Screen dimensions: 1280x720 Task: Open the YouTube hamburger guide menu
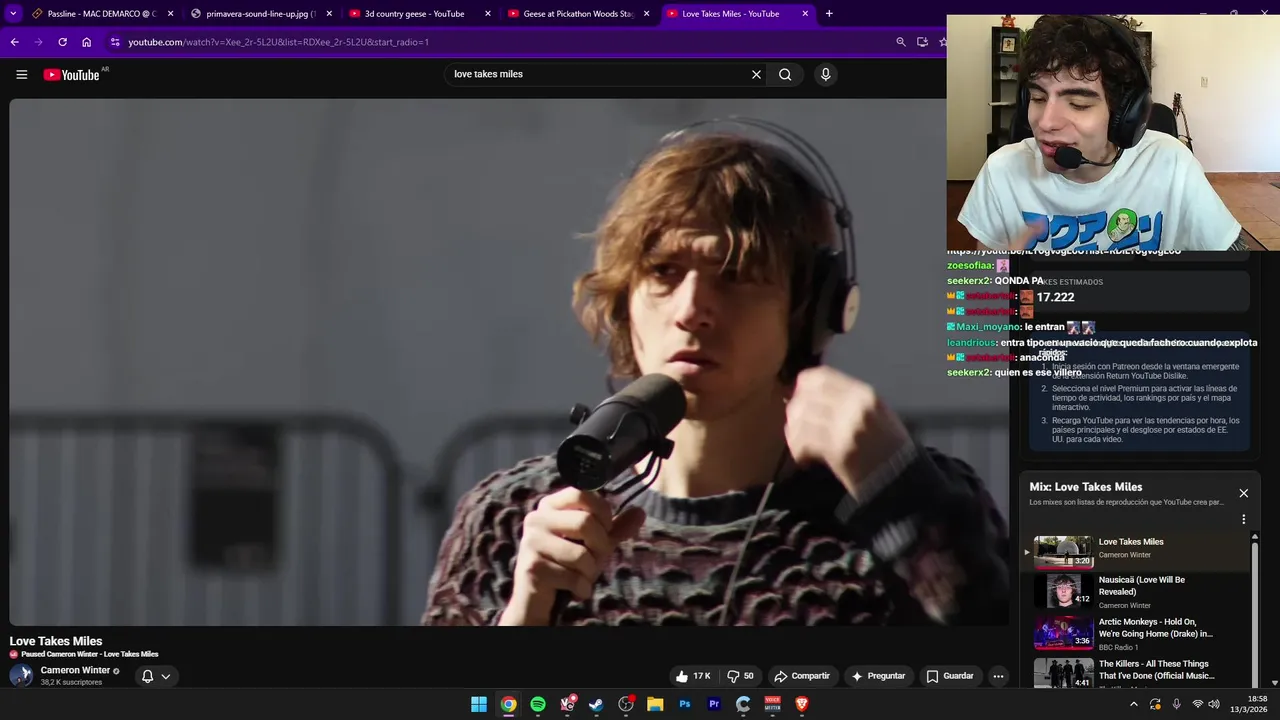tap(21, 74)
